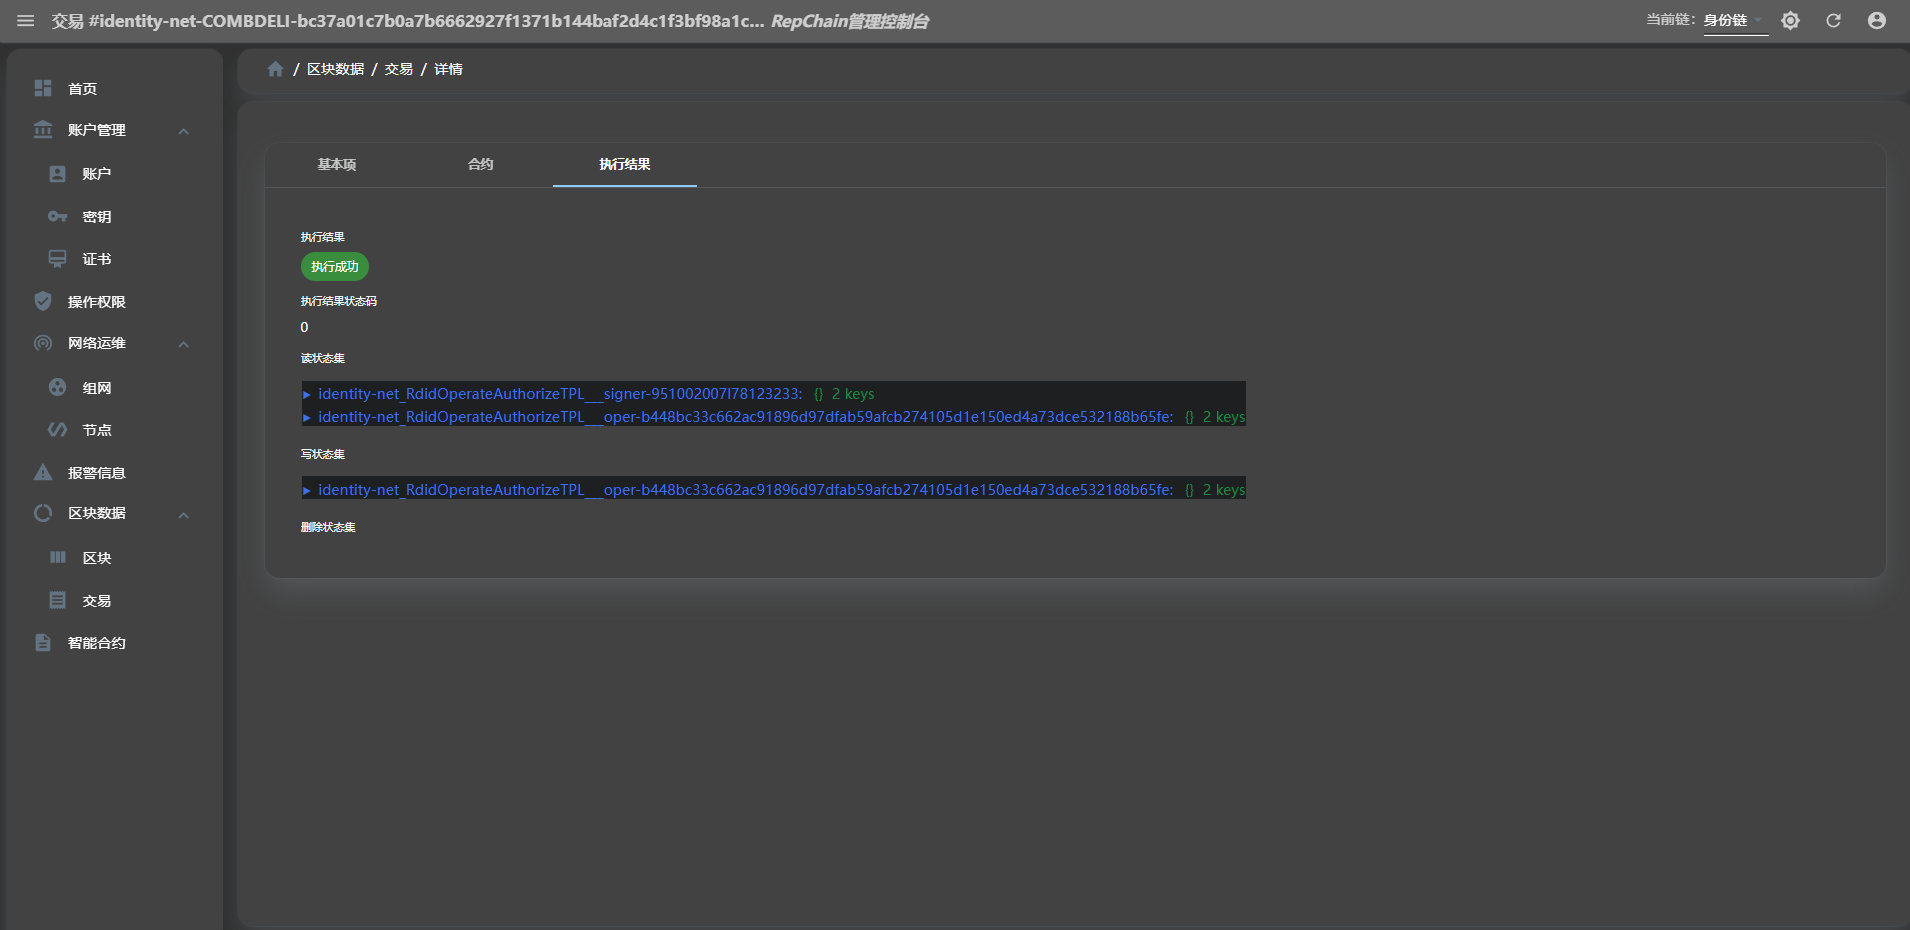This screenshot has height=930, width=1910.
Task: Click 详情 breadcrumb item
Action: pos(448,69)
